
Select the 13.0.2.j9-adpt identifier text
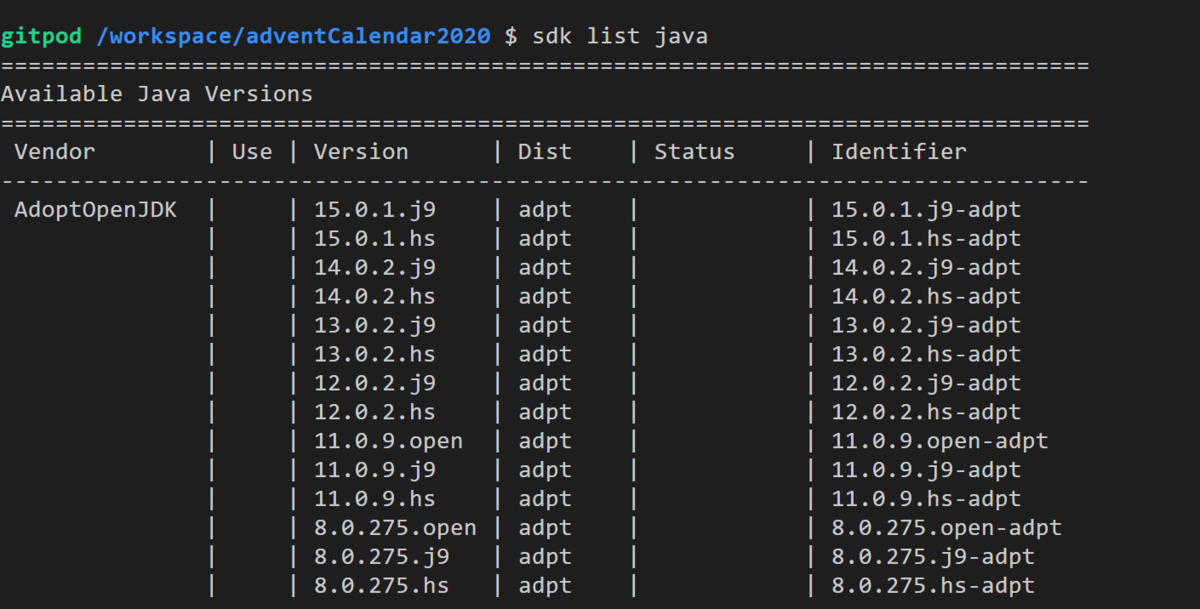tap(926, 326)
